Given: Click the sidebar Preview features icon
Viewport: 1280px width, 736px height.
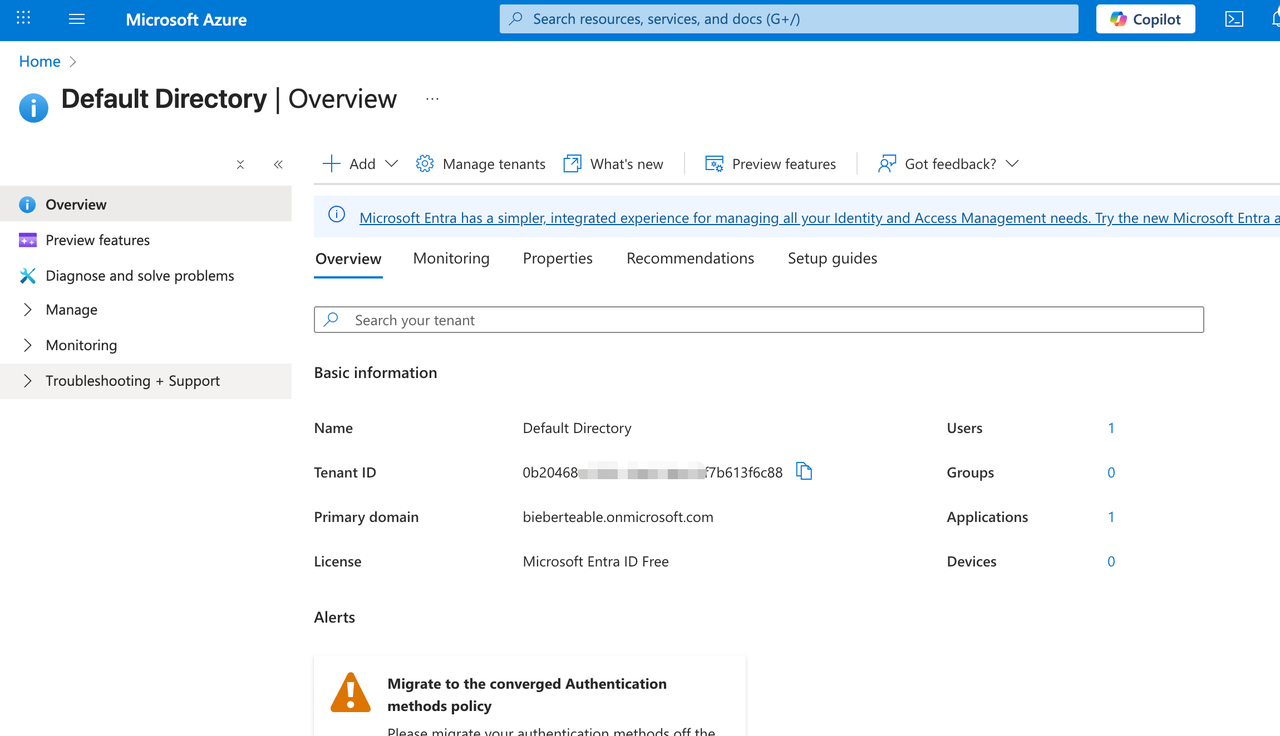Looking at the screenshot, I should [x=28, y=240].
